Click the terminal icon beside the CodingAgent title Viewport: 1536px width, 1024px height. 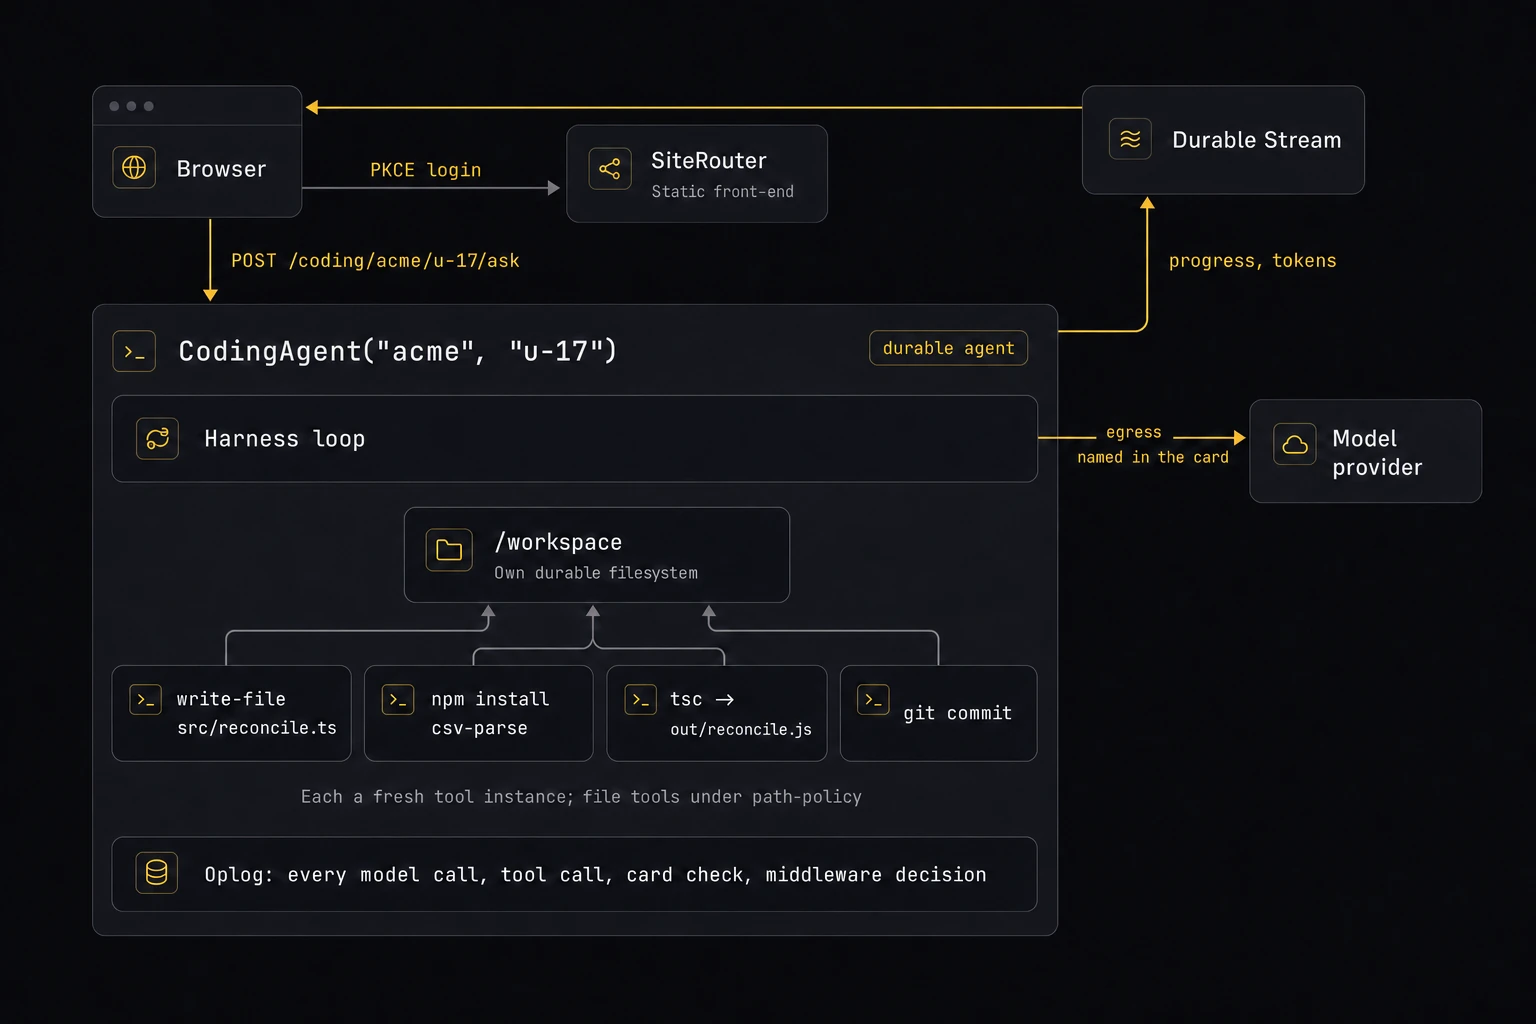[134, 351]
